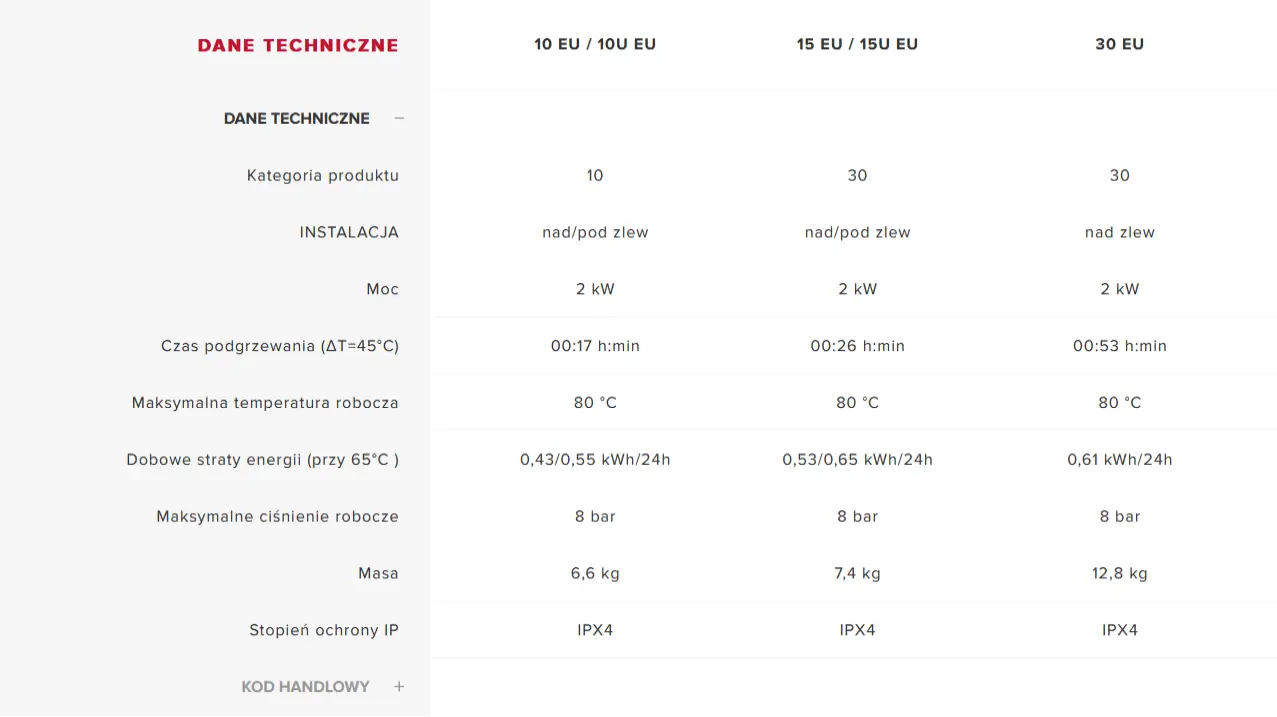
Task: Click the DANE TECHNICZNE section label
Action: pos(297,118)
